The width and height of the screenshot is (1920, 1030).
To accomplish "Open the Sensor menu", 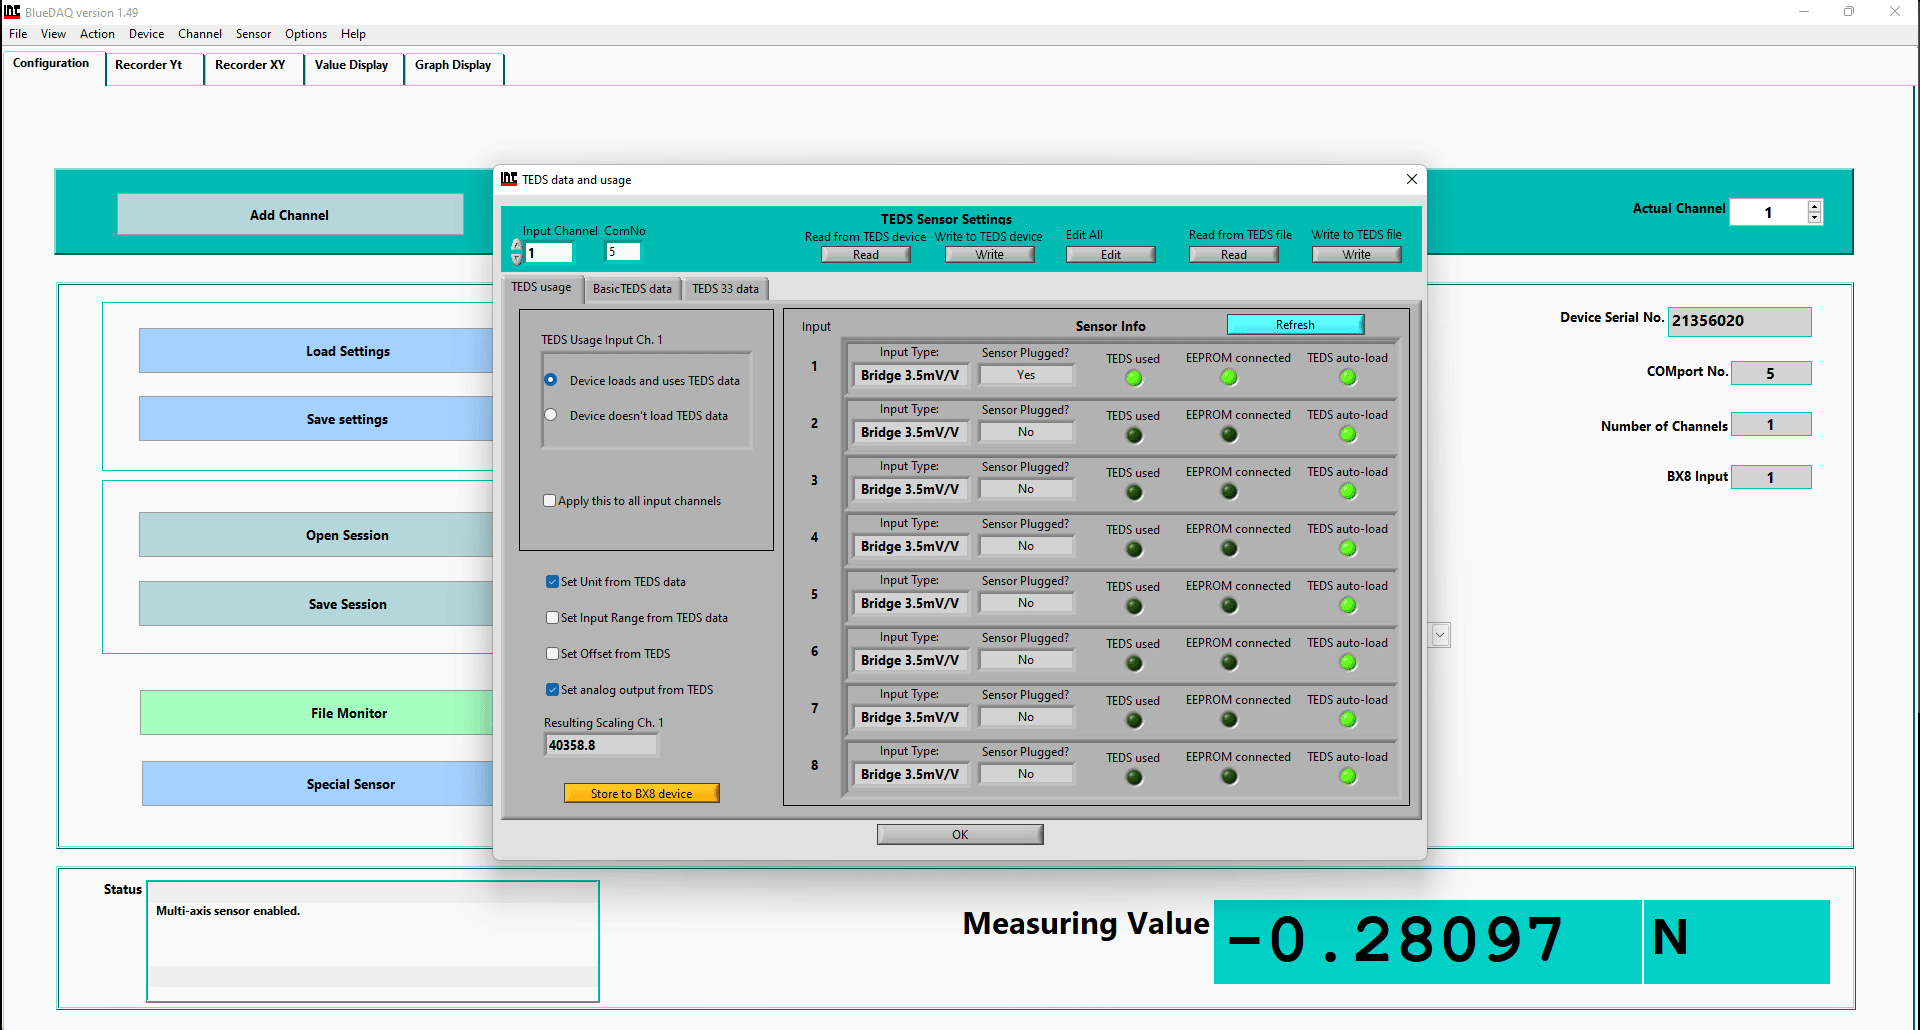I will [x=253, y=34].
